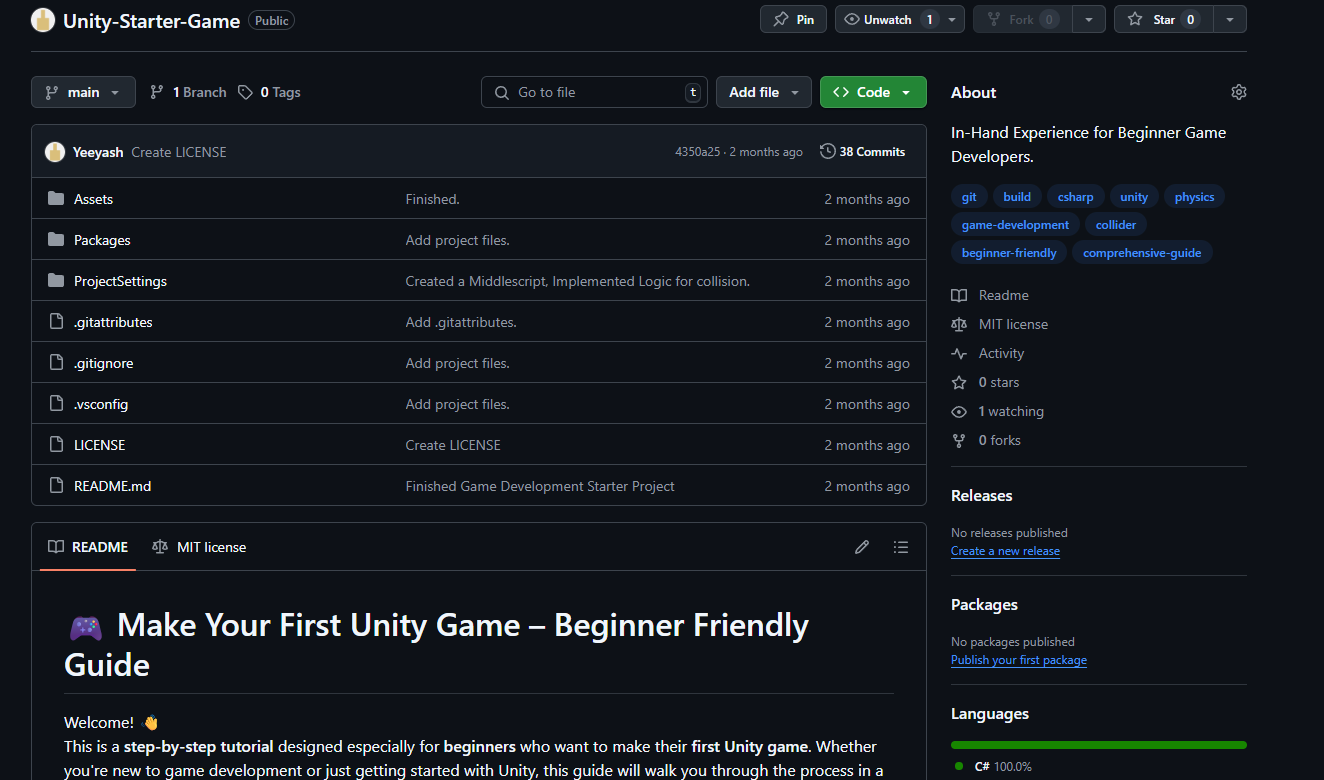This screenshot has width=1324, height=780.
Task: Select the git topic tag
Action: point(969,197)
